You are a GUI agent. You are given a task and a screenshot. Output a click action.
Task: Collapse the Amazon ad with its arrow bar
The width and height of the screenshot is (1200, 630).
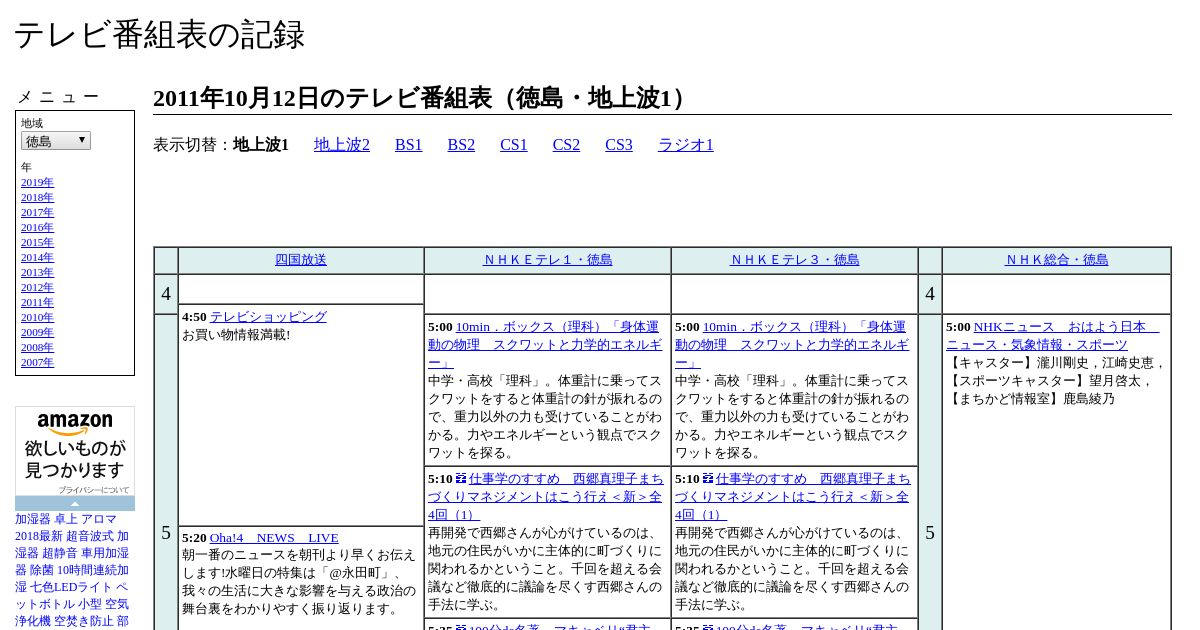75,503
